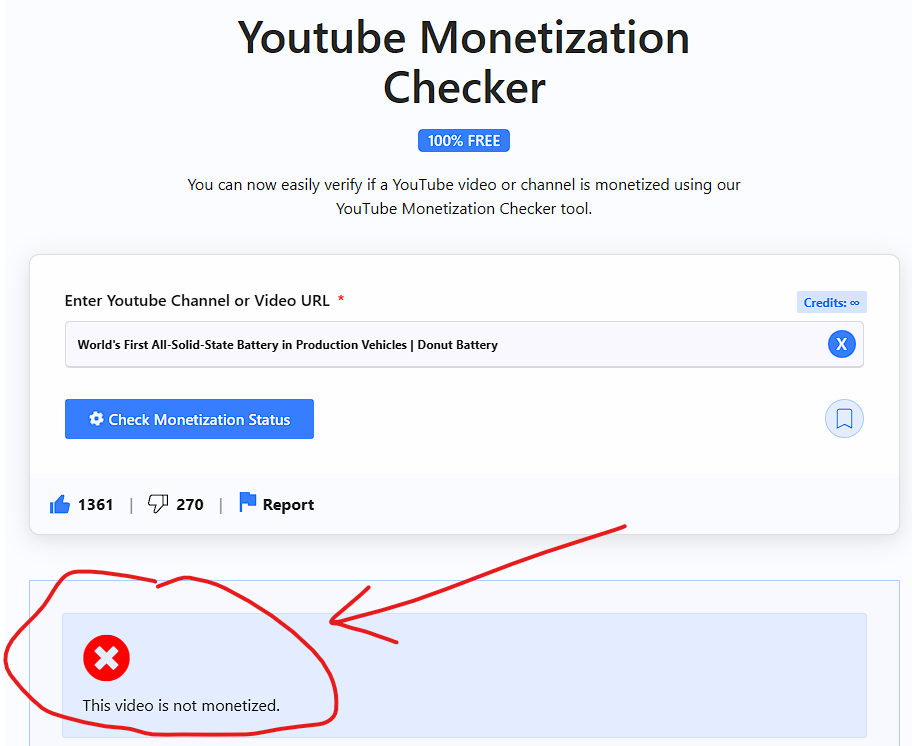Viewport: 912px width, 746px height.
Task: Click the Credits: ∞ badge
Action: 831,302
